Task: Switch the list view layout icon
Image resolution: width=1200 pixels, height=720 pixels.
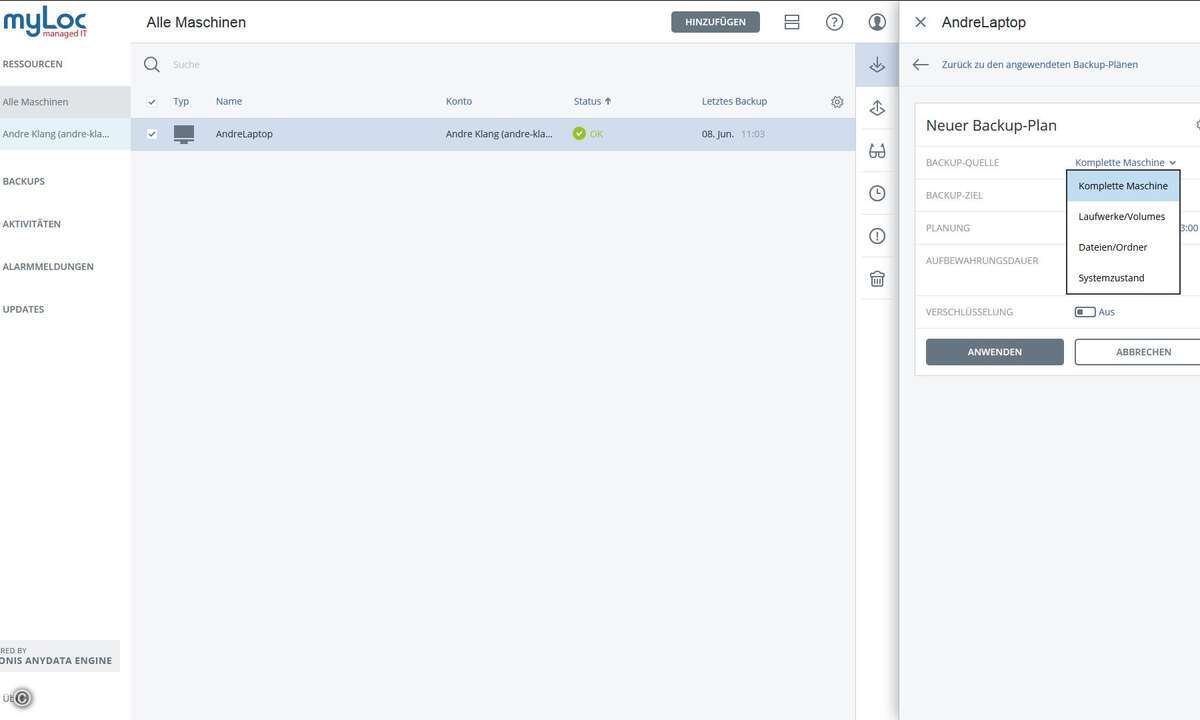Action: coord(792,22)
